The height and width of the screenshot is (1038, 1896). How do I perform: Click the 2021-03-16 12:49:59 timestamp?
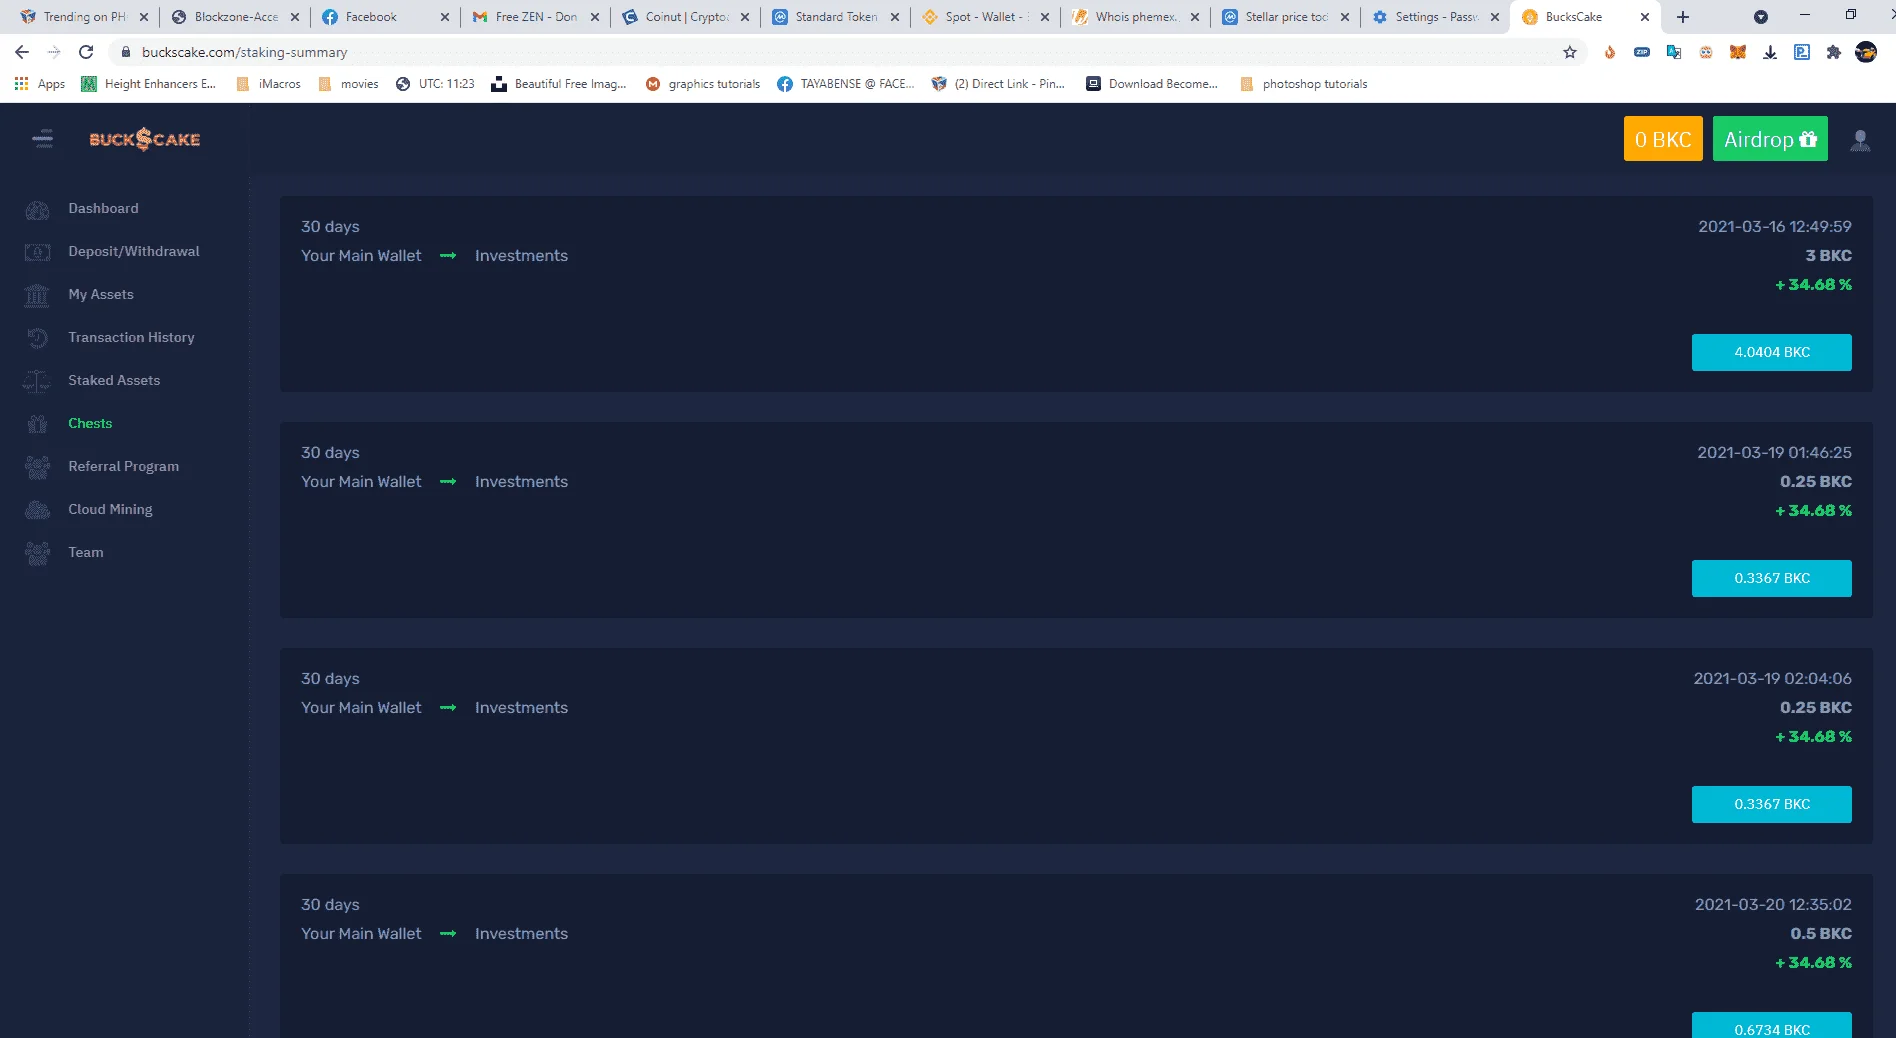pos(1775,226)
